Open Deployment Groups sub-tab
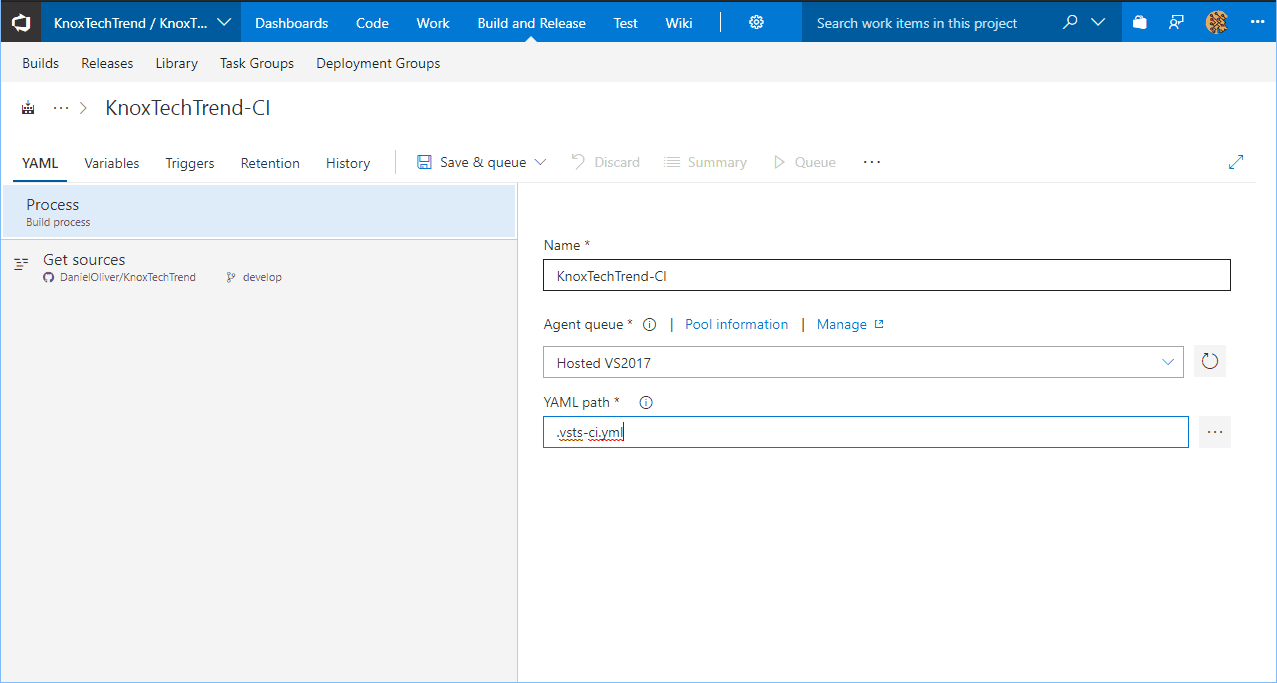This screenshot has height=683, width=1277. [378, 63]
